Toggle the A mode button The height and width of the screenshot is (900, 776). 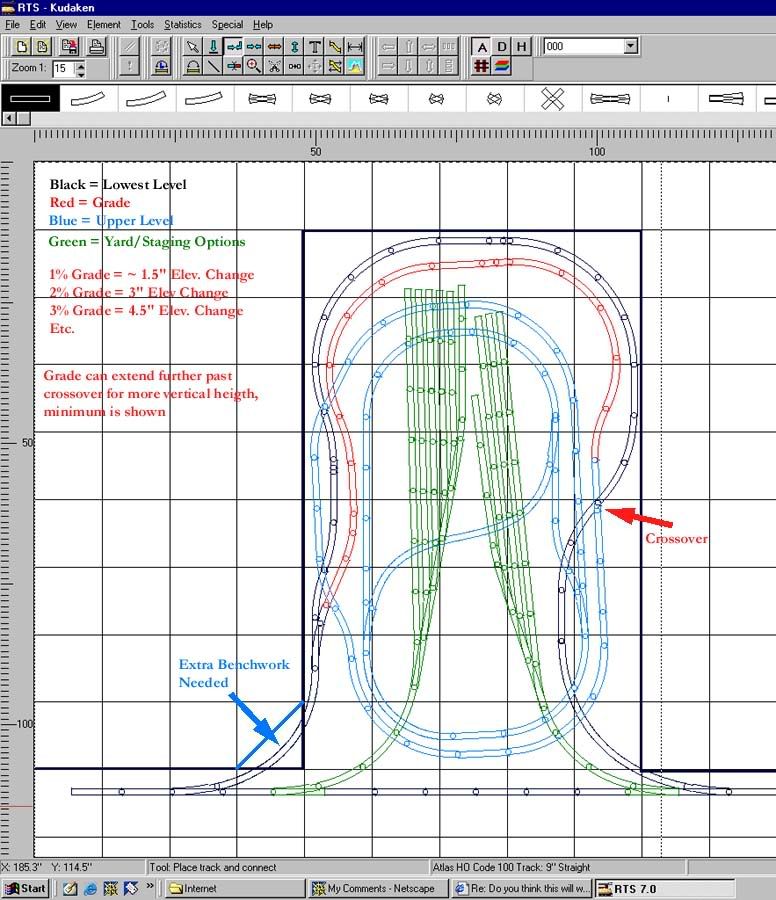coord(481,46)
